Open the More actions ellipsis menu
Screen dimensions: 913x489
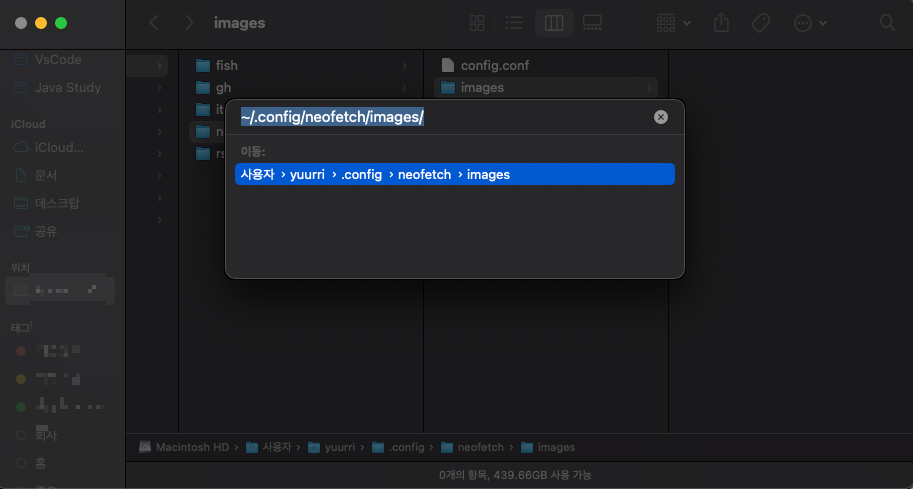coord(810,23)
